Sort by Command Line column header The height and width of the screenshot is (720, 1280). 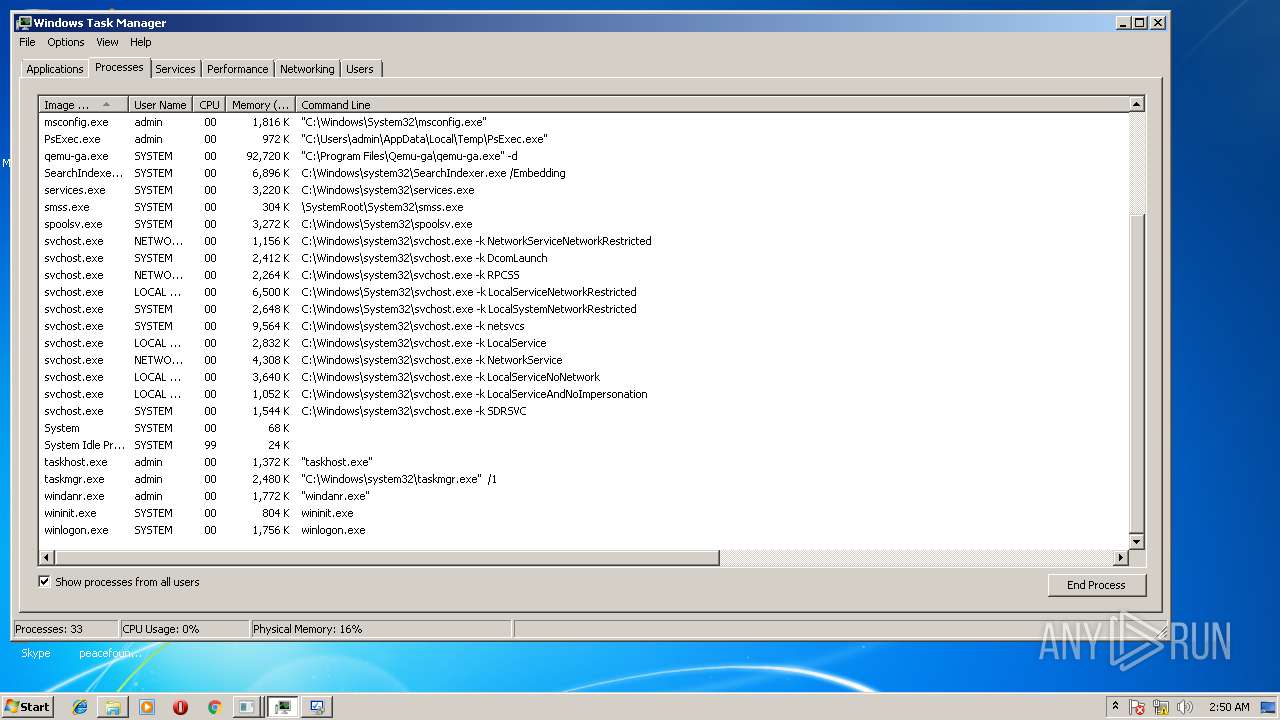pyautogui.click(x=711, y=104)
